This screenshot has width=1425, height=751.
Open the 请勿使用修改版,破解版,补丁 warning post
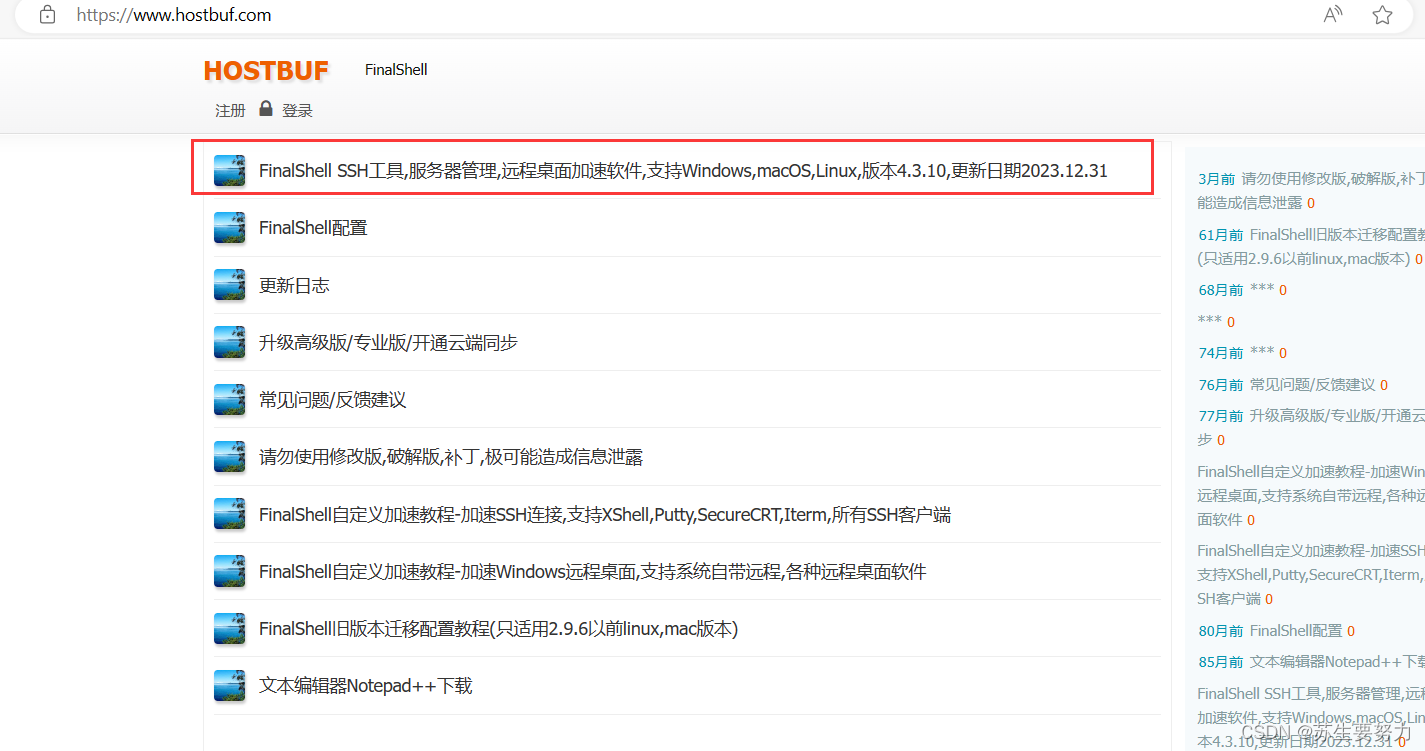point(451,457)
